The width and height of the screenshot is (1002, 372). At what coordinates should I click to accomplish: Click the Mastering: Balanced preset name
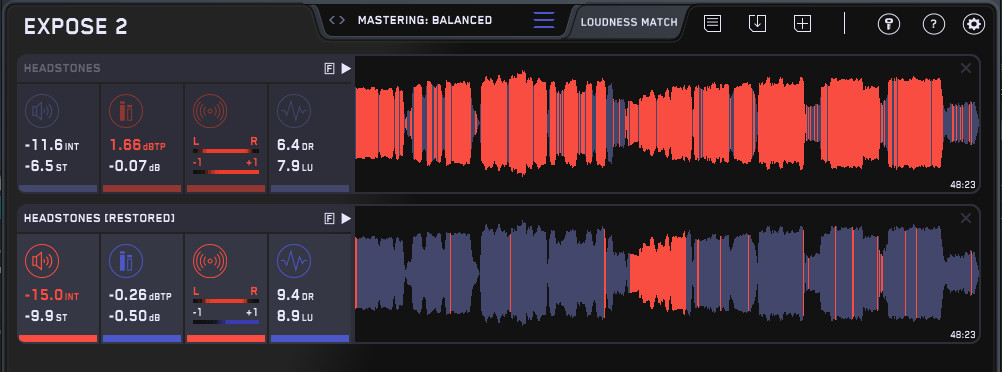[x=425, y=20]
